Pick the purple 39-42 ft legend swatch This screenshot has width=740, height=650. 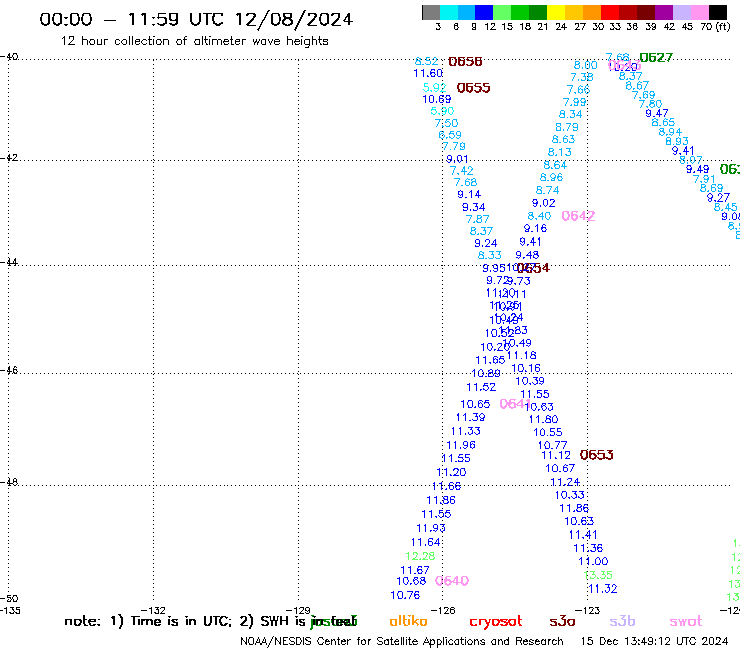point(663,12)
